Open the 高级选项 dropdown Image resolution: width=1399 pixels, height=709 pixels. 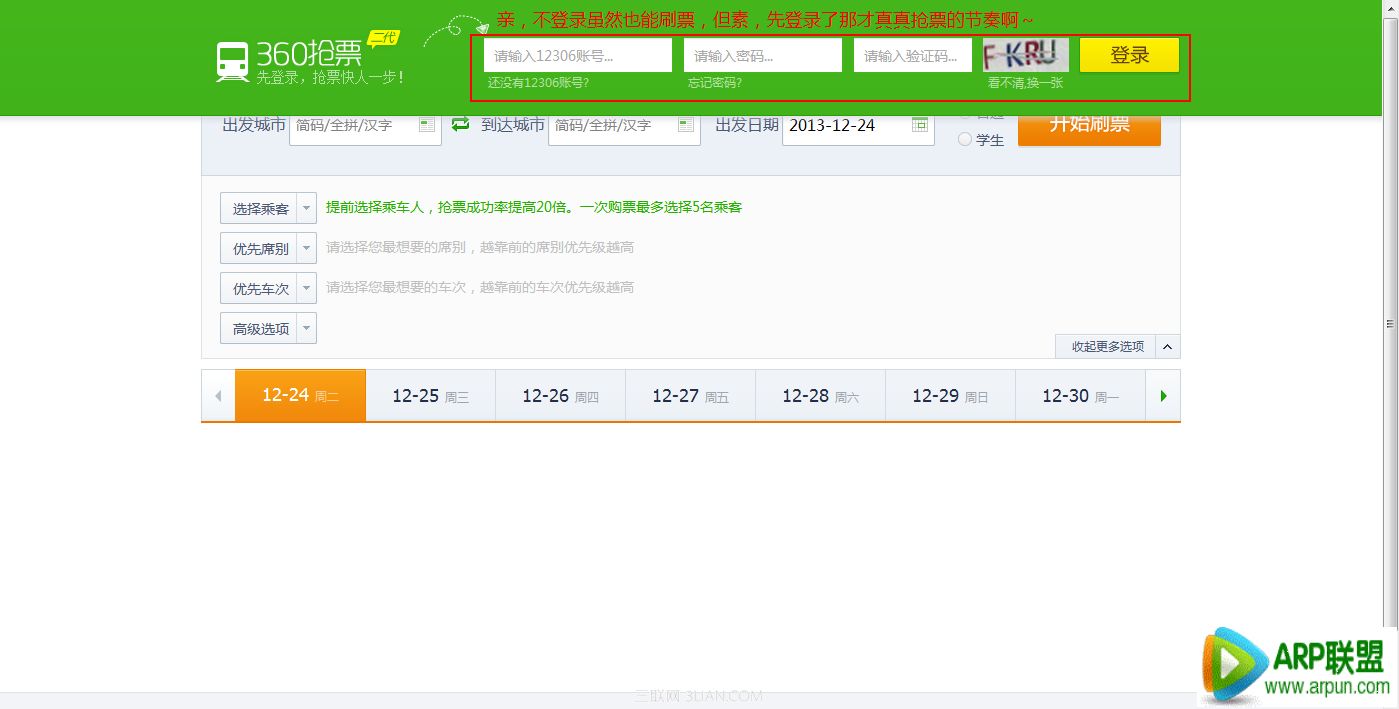[x=307, y=329]
